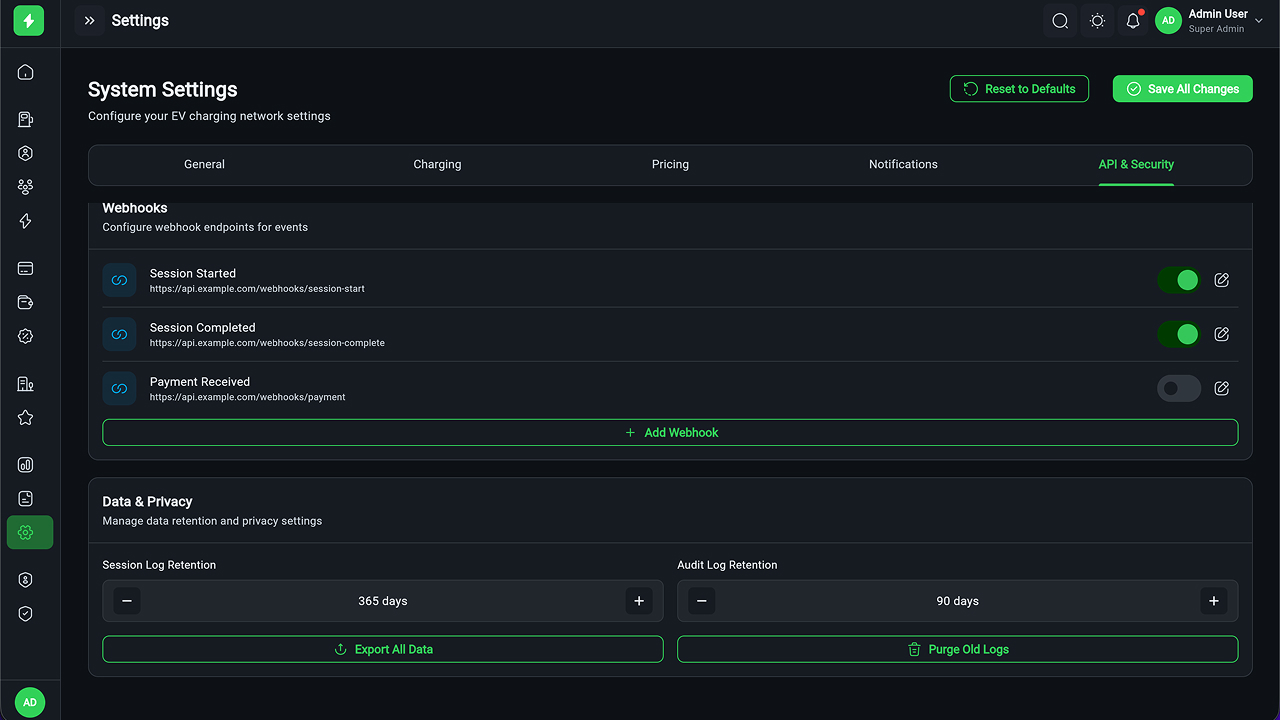Toggle light theme with sun icon

[1097, 21]
